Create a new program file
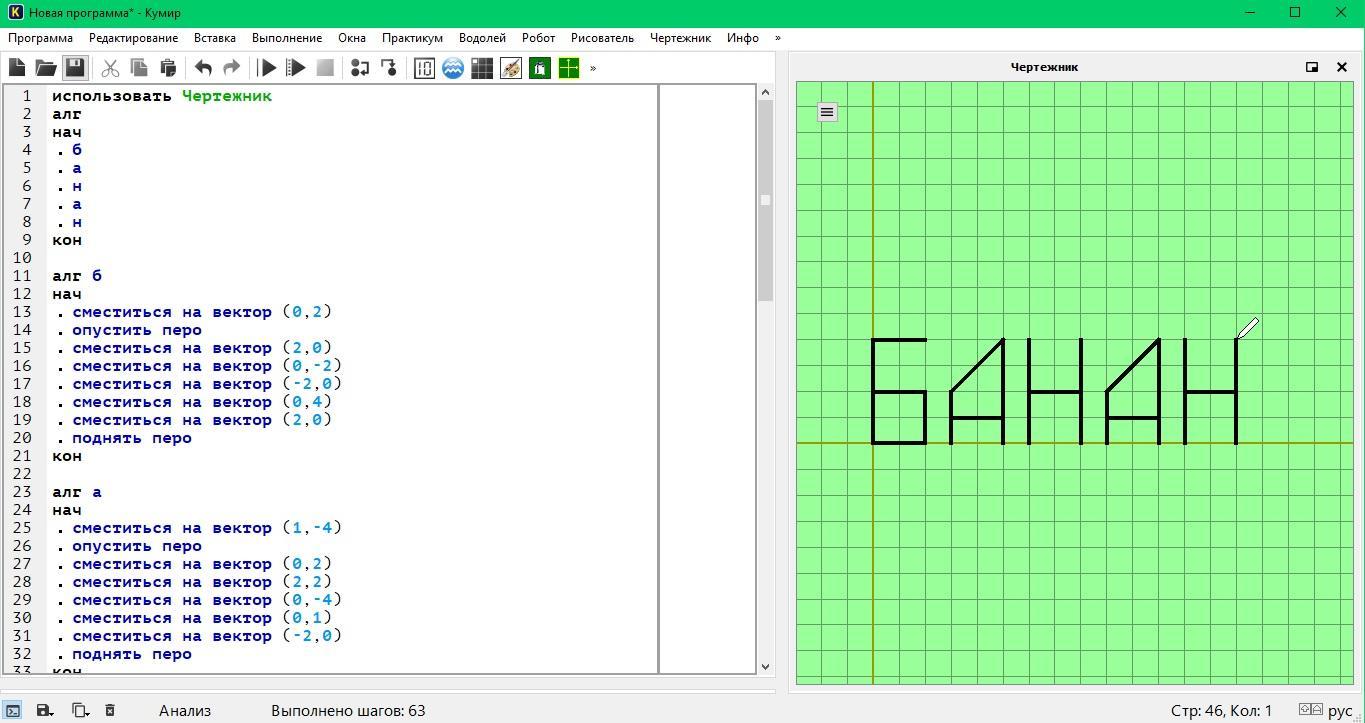The image size is (1365, 723). pyautogui.click(x=17, y=68)
